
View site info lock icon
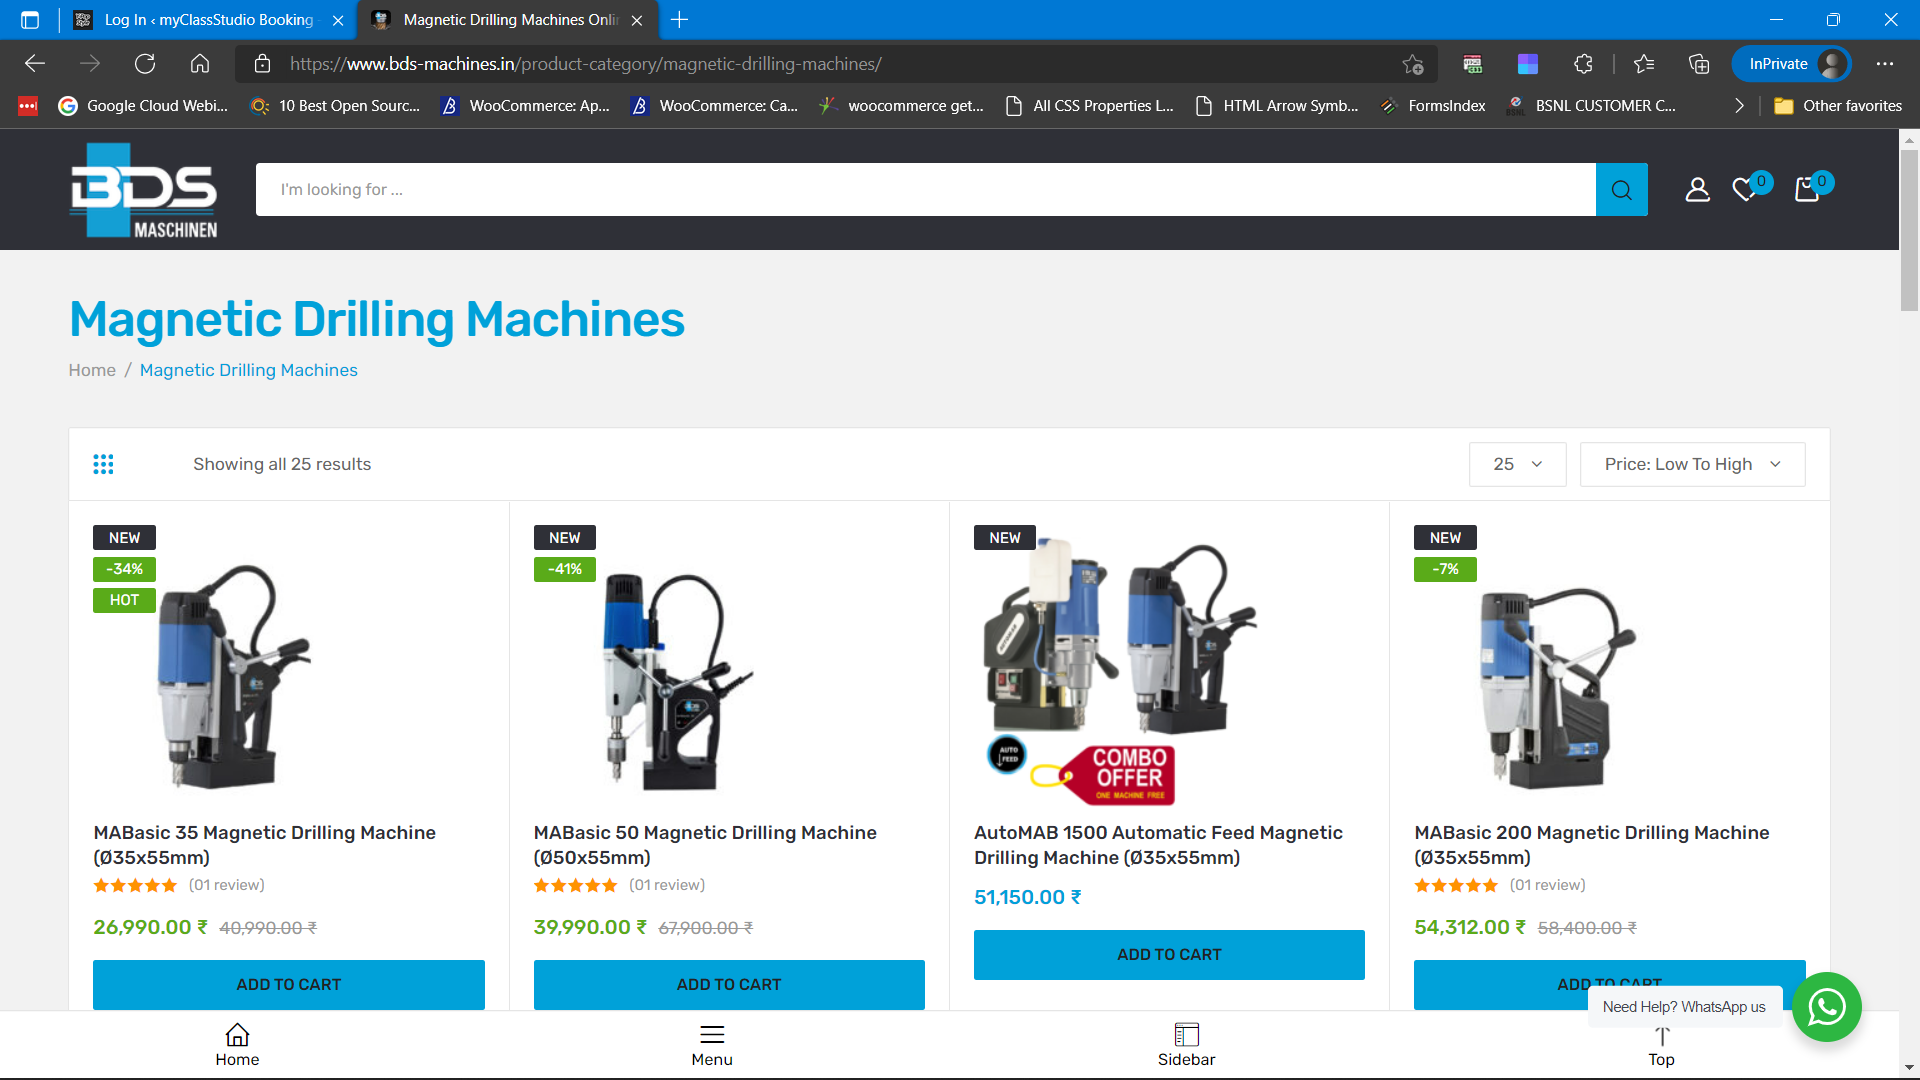tap(263, 64)
